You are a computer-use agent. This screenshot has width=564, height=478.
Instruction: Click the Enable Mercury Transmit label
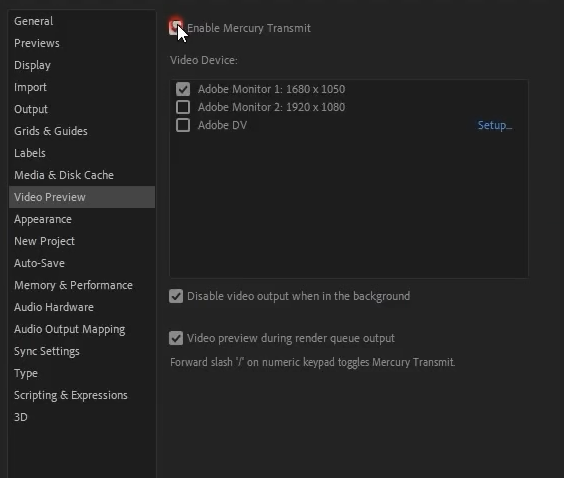(x=249, y=28)
